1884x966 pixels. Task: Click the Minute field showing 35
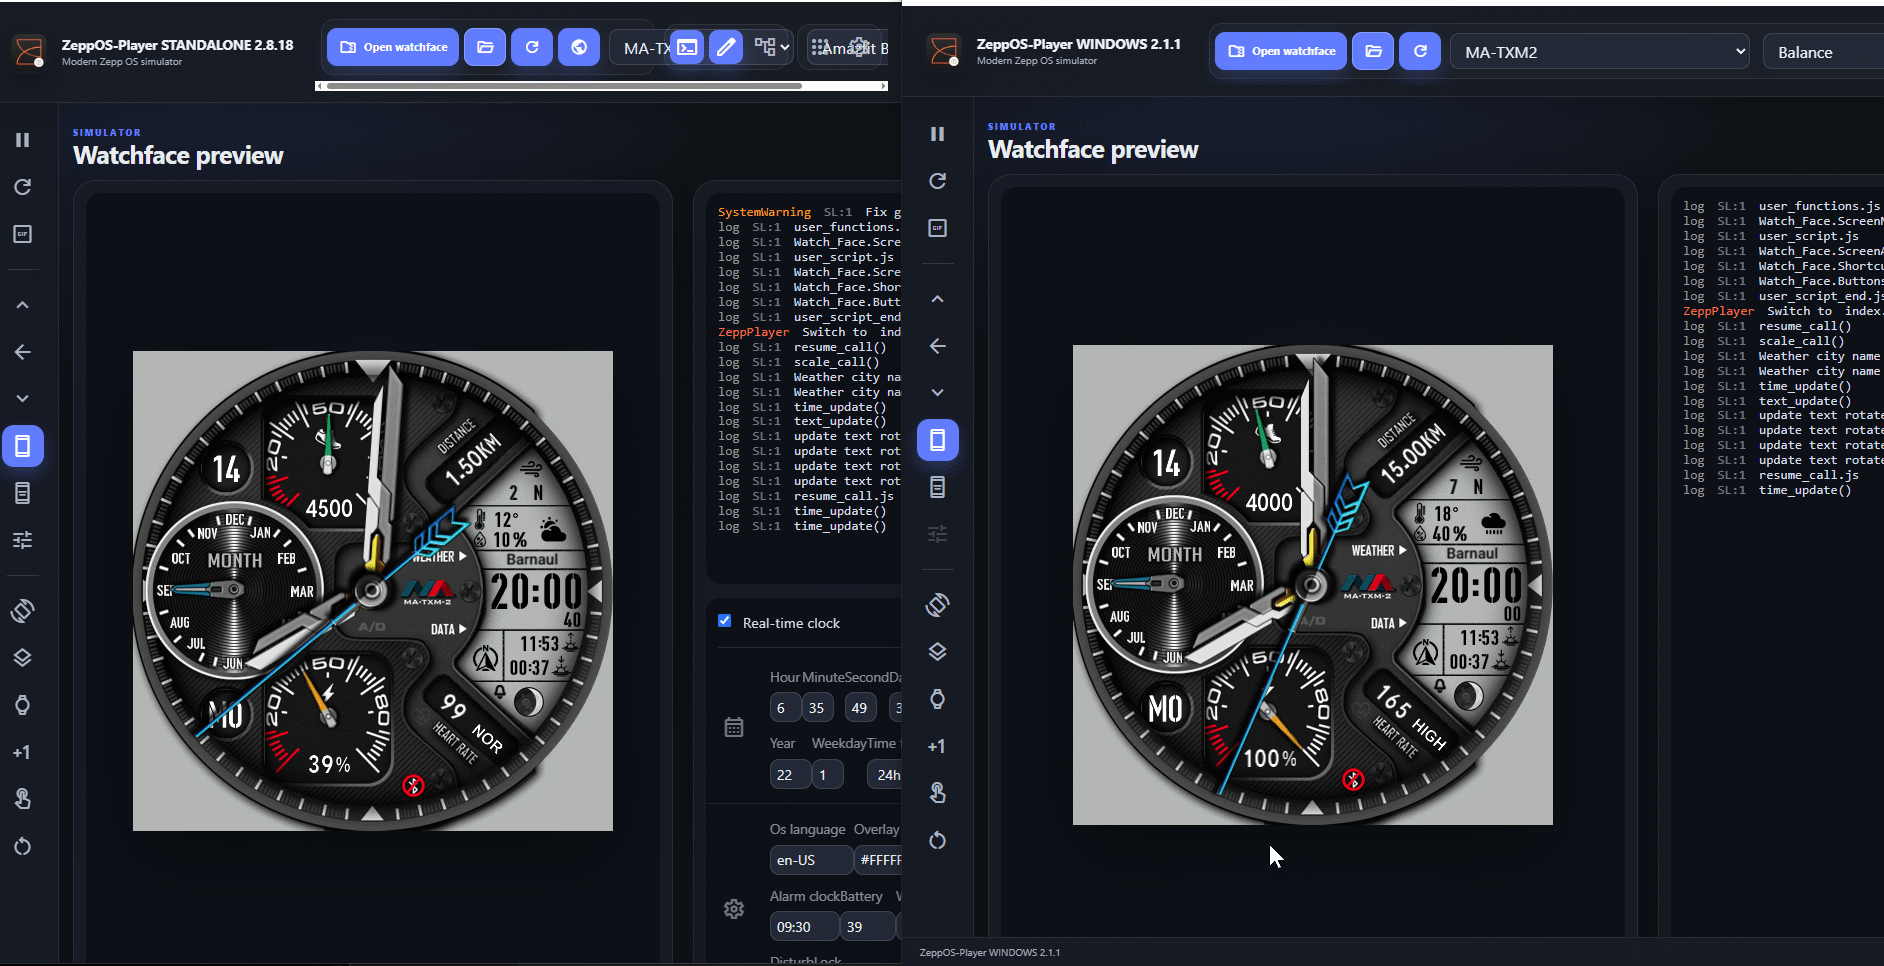[x=819, y=708]
